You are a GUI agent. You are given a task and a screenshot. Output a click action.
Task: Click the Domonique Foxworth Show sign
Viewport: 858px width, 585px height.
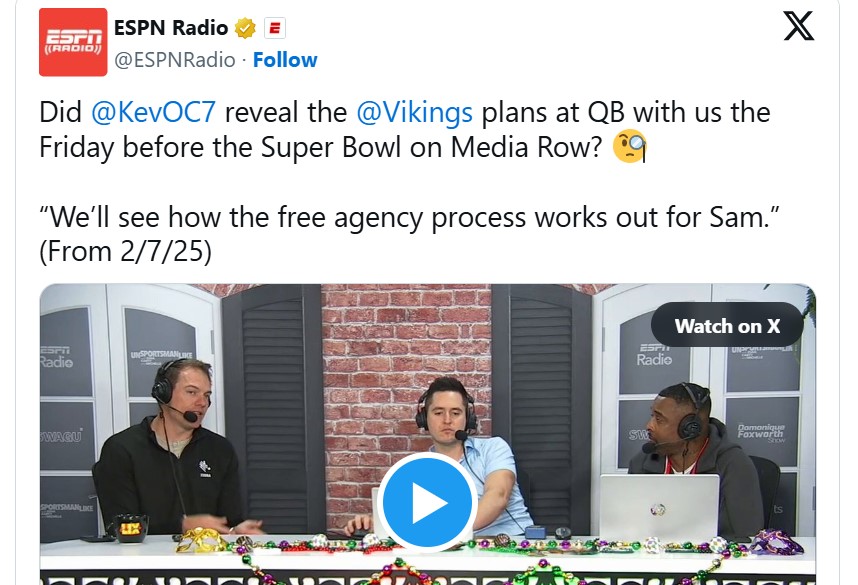point(761,431)
